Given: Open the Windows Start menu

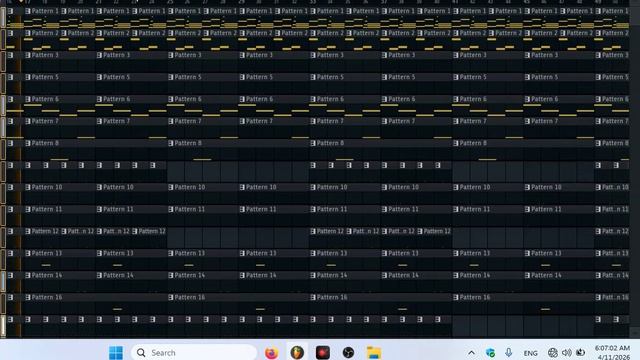Looking at the screenshot, I should 116,353.
